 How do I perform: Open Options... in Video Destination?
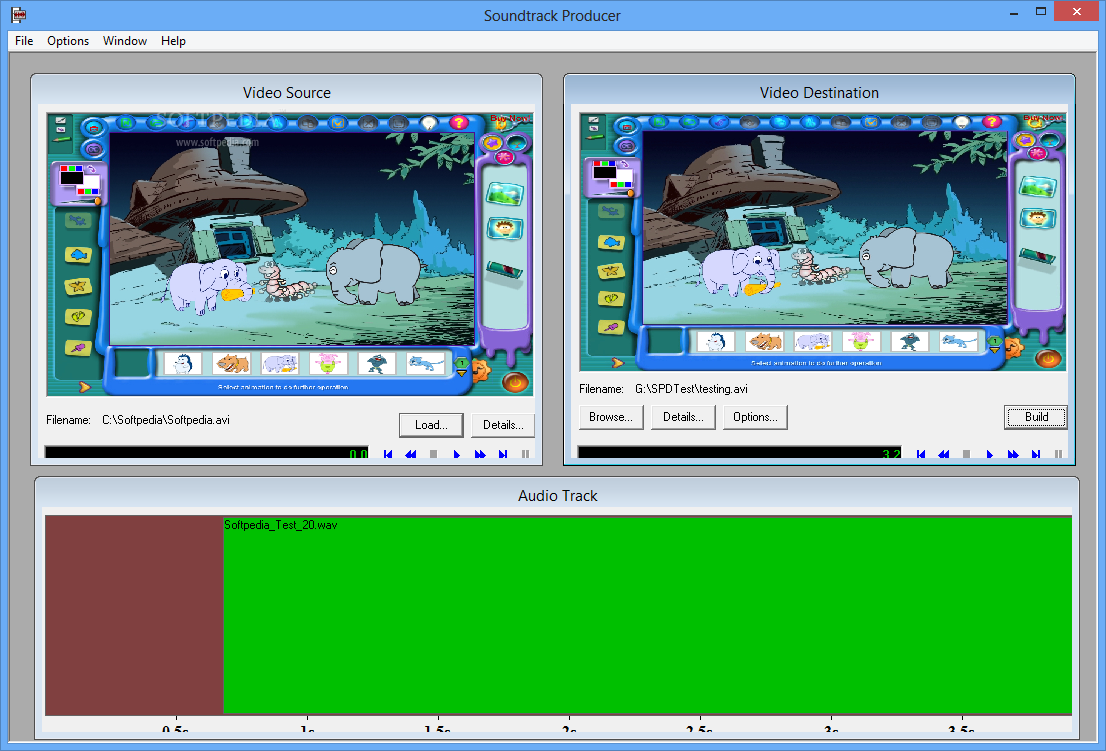point(755,417)
